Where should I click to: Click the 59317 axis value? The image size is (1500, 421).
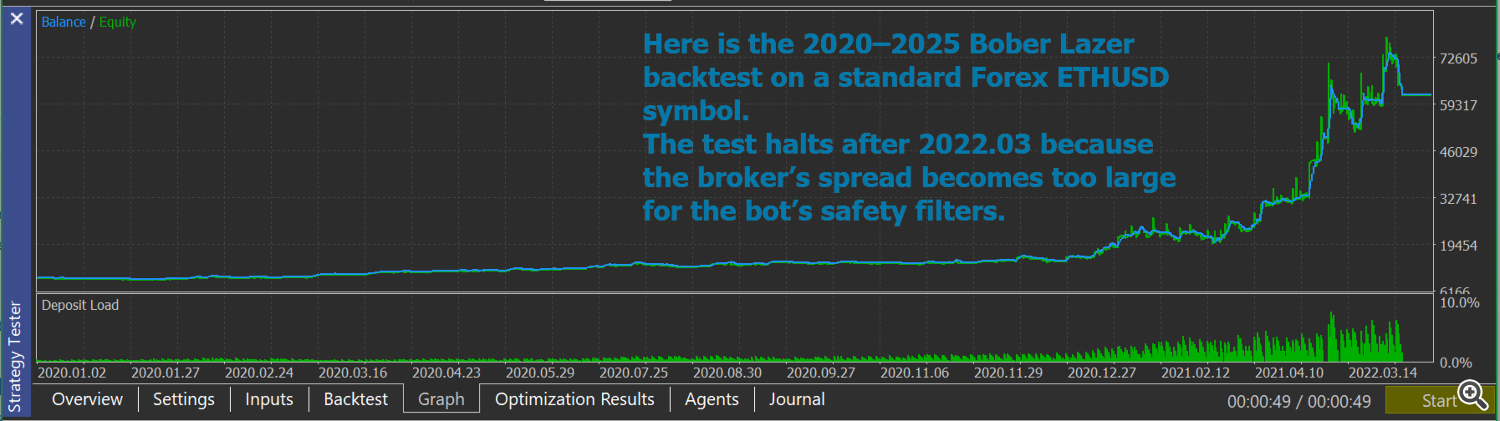click(1458, 105)
